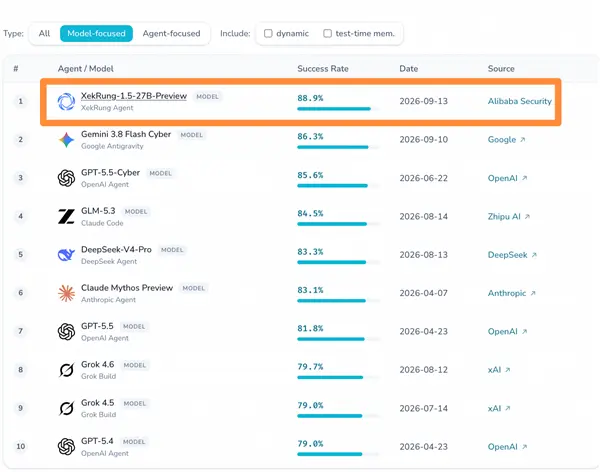Click the 81.8% success rate value
This screenshot has width=600, height=472.
pyautogui.click(x=310, y=328)
